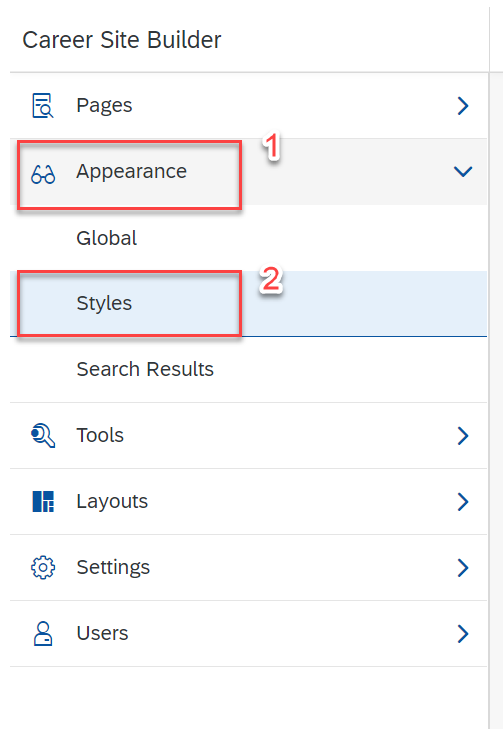
Task: Collapse the Appearance section chevron
Action: point(463,172)
